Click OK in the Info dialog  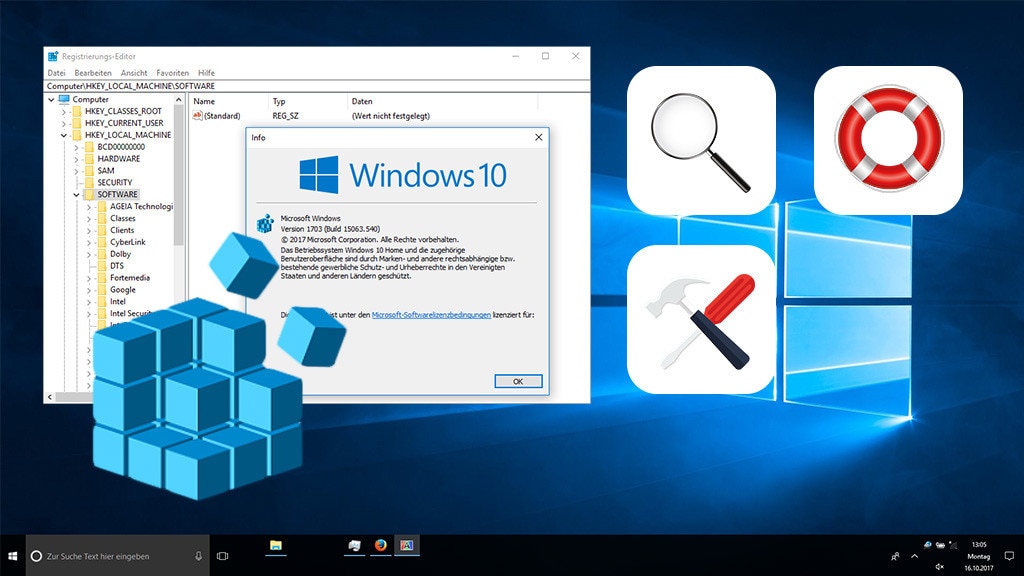click(518, 381)
